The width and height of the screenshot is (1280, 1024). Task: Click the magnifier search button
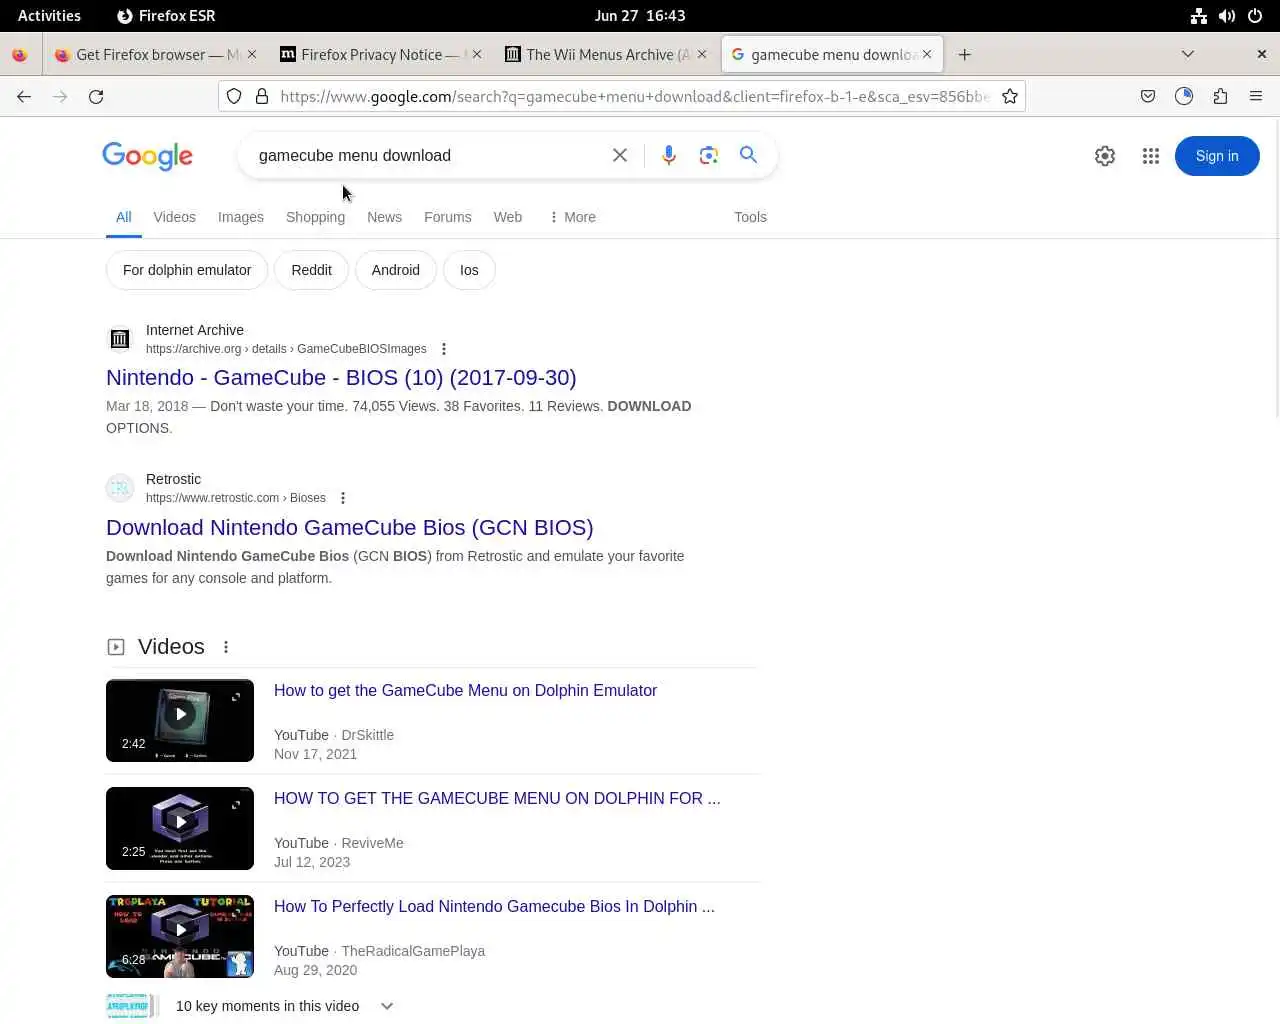[748, 155]
